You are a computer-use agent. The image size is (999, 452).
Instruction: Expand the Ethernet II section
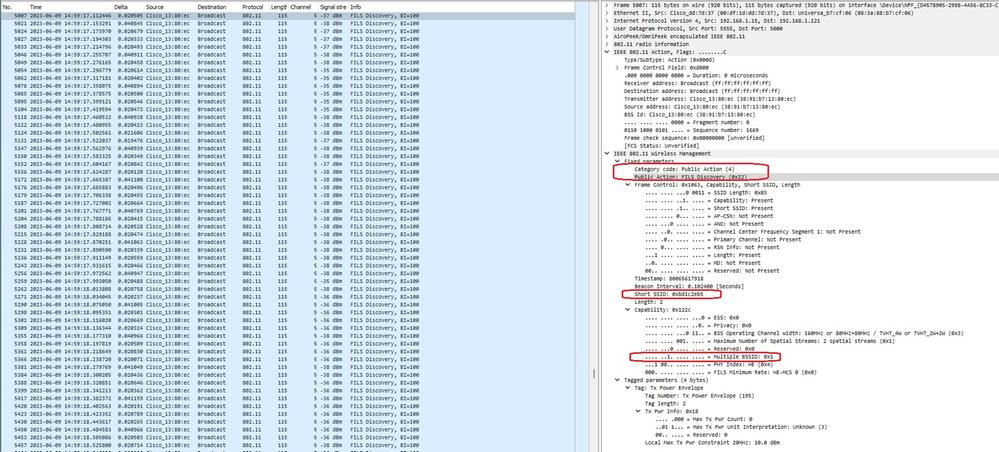(x=607, y=13)
